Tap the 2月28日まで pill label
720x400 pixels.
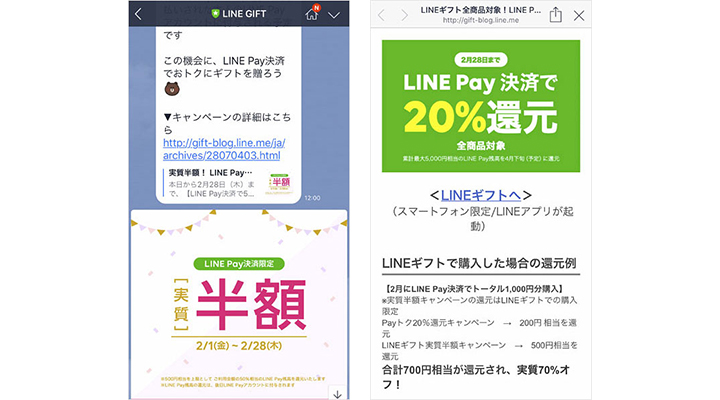click(x=481, y=60)
